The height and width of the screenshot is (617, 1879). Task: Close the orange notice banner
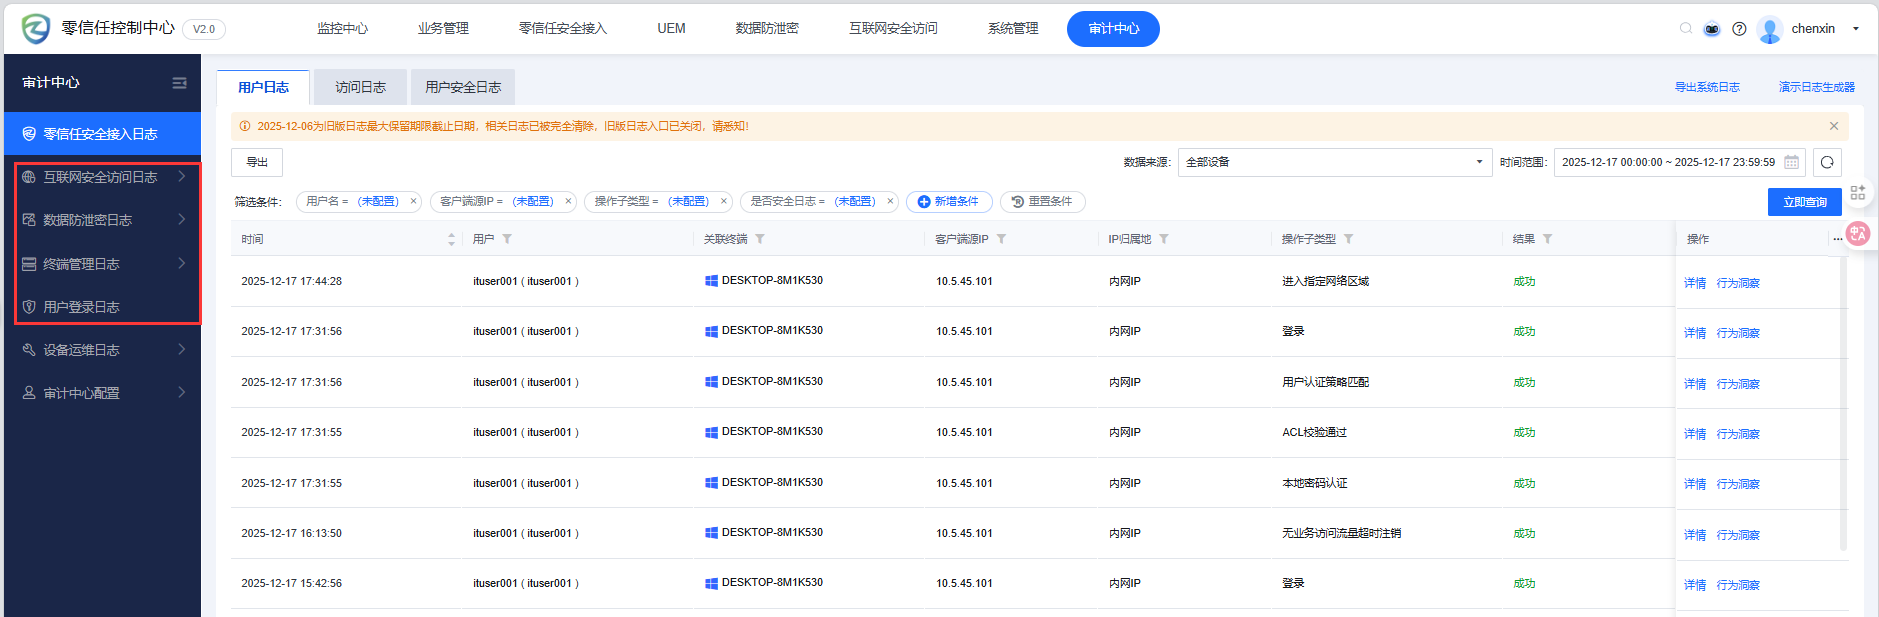coord(1833,126)
